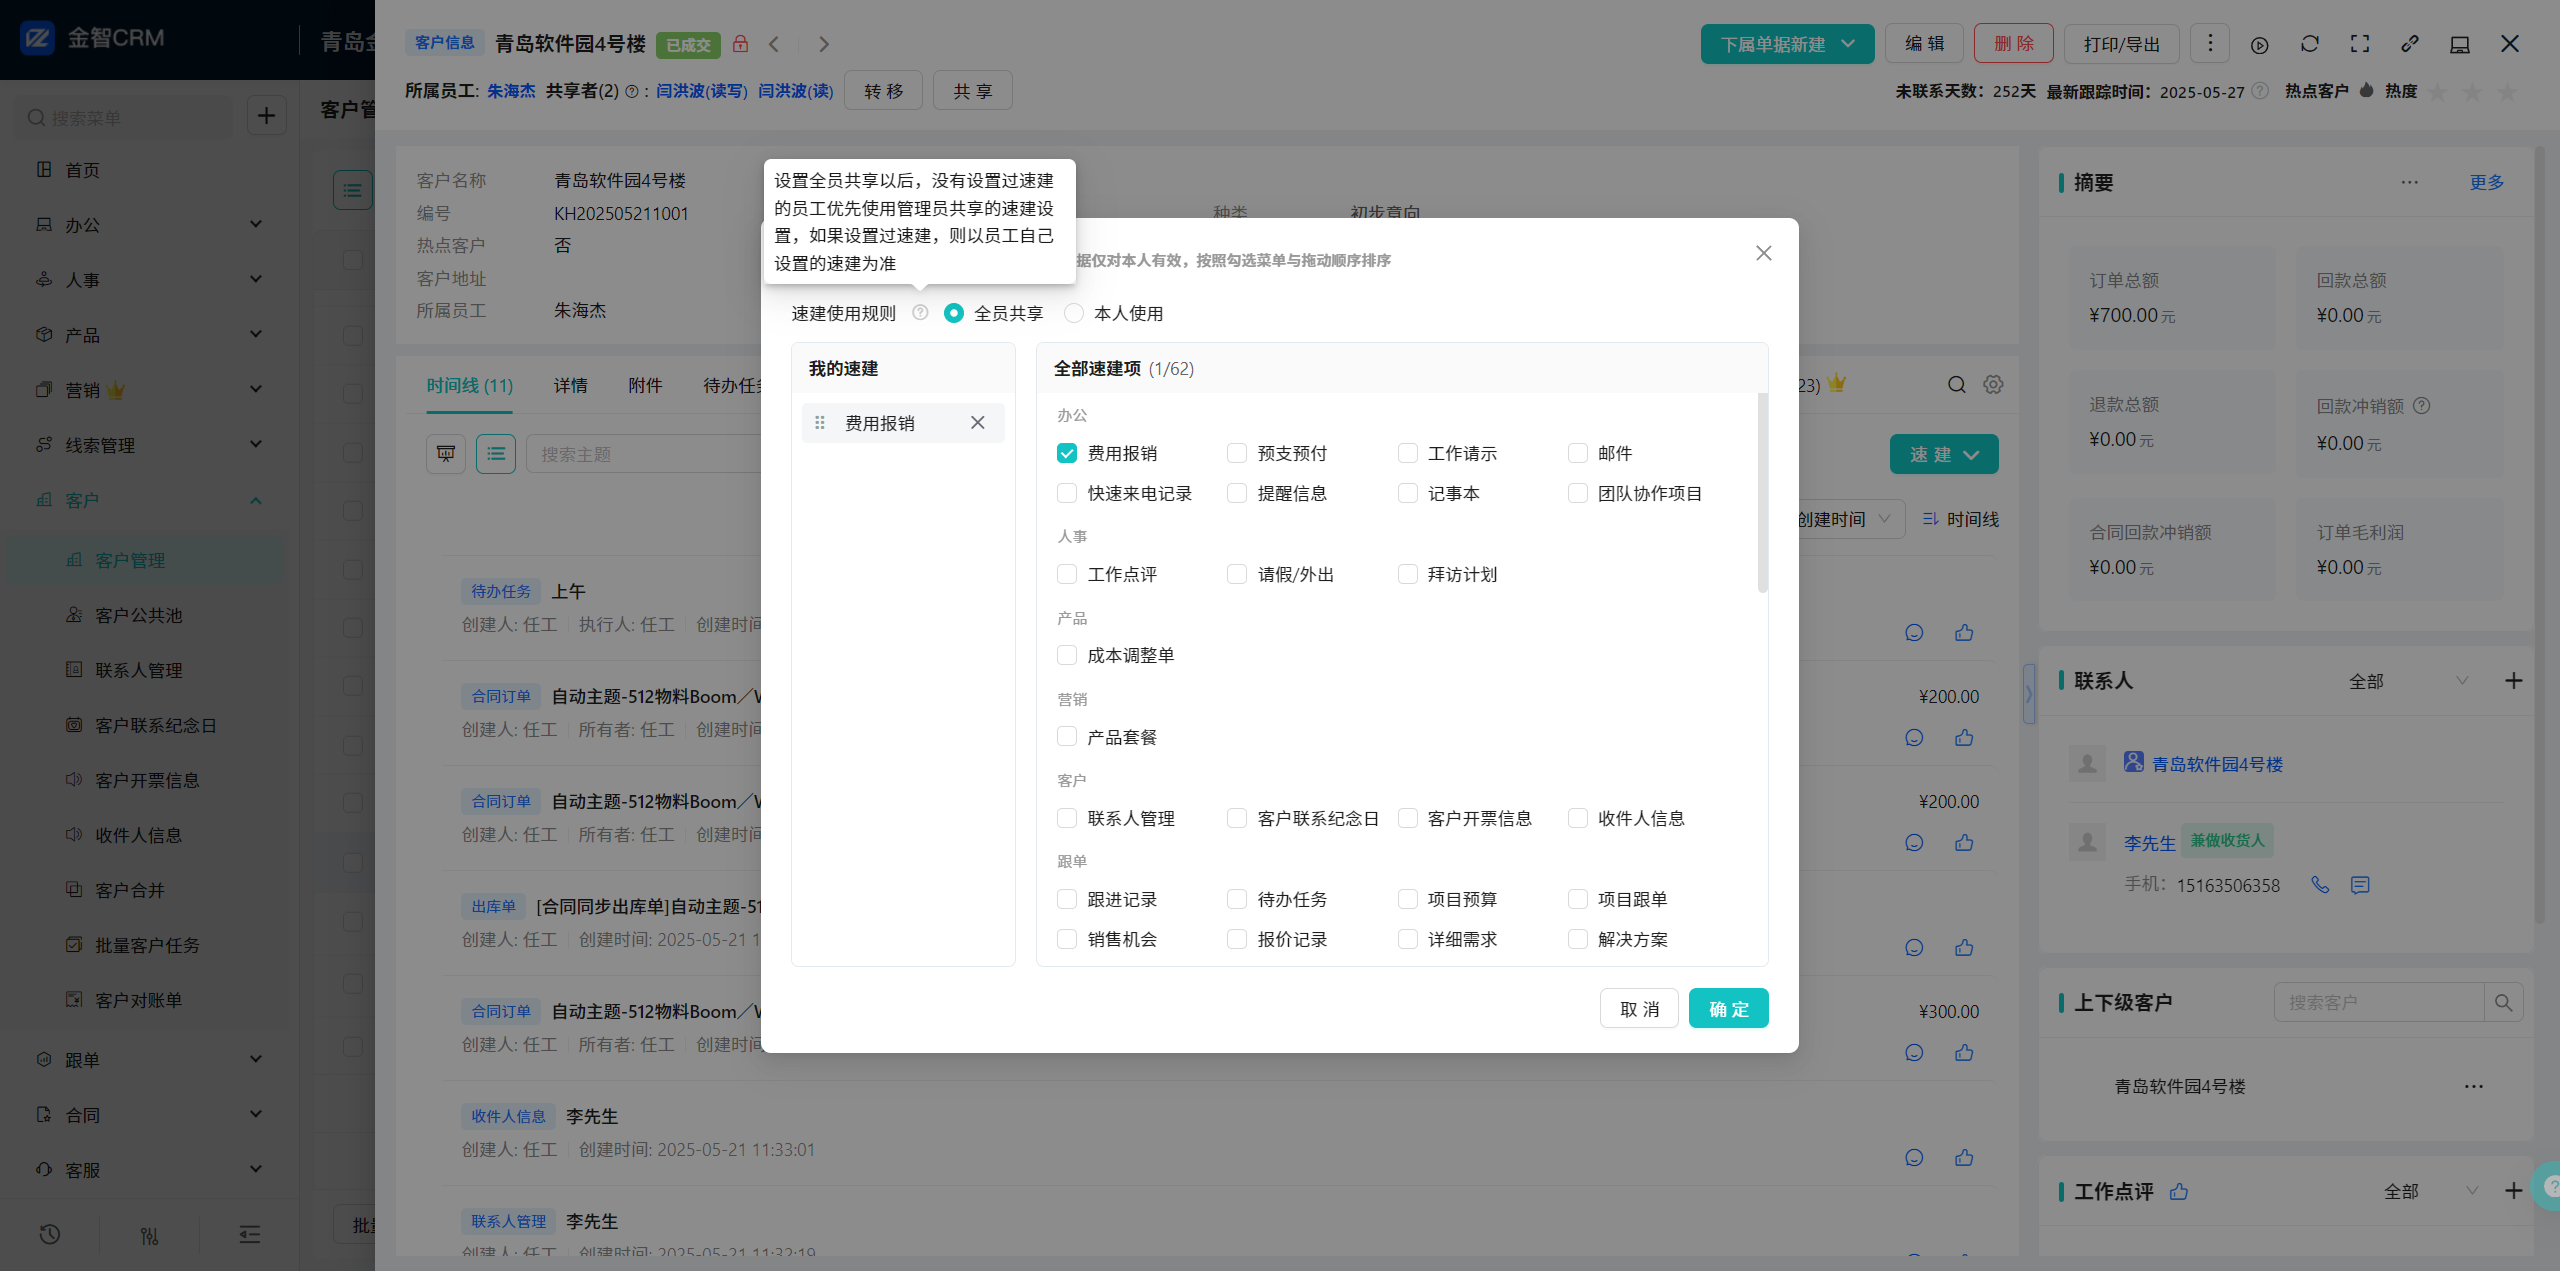Screen dimensions: 2560x1271
Task: Open the 下属单据新建 dropdown
Action: [1786, 44]
